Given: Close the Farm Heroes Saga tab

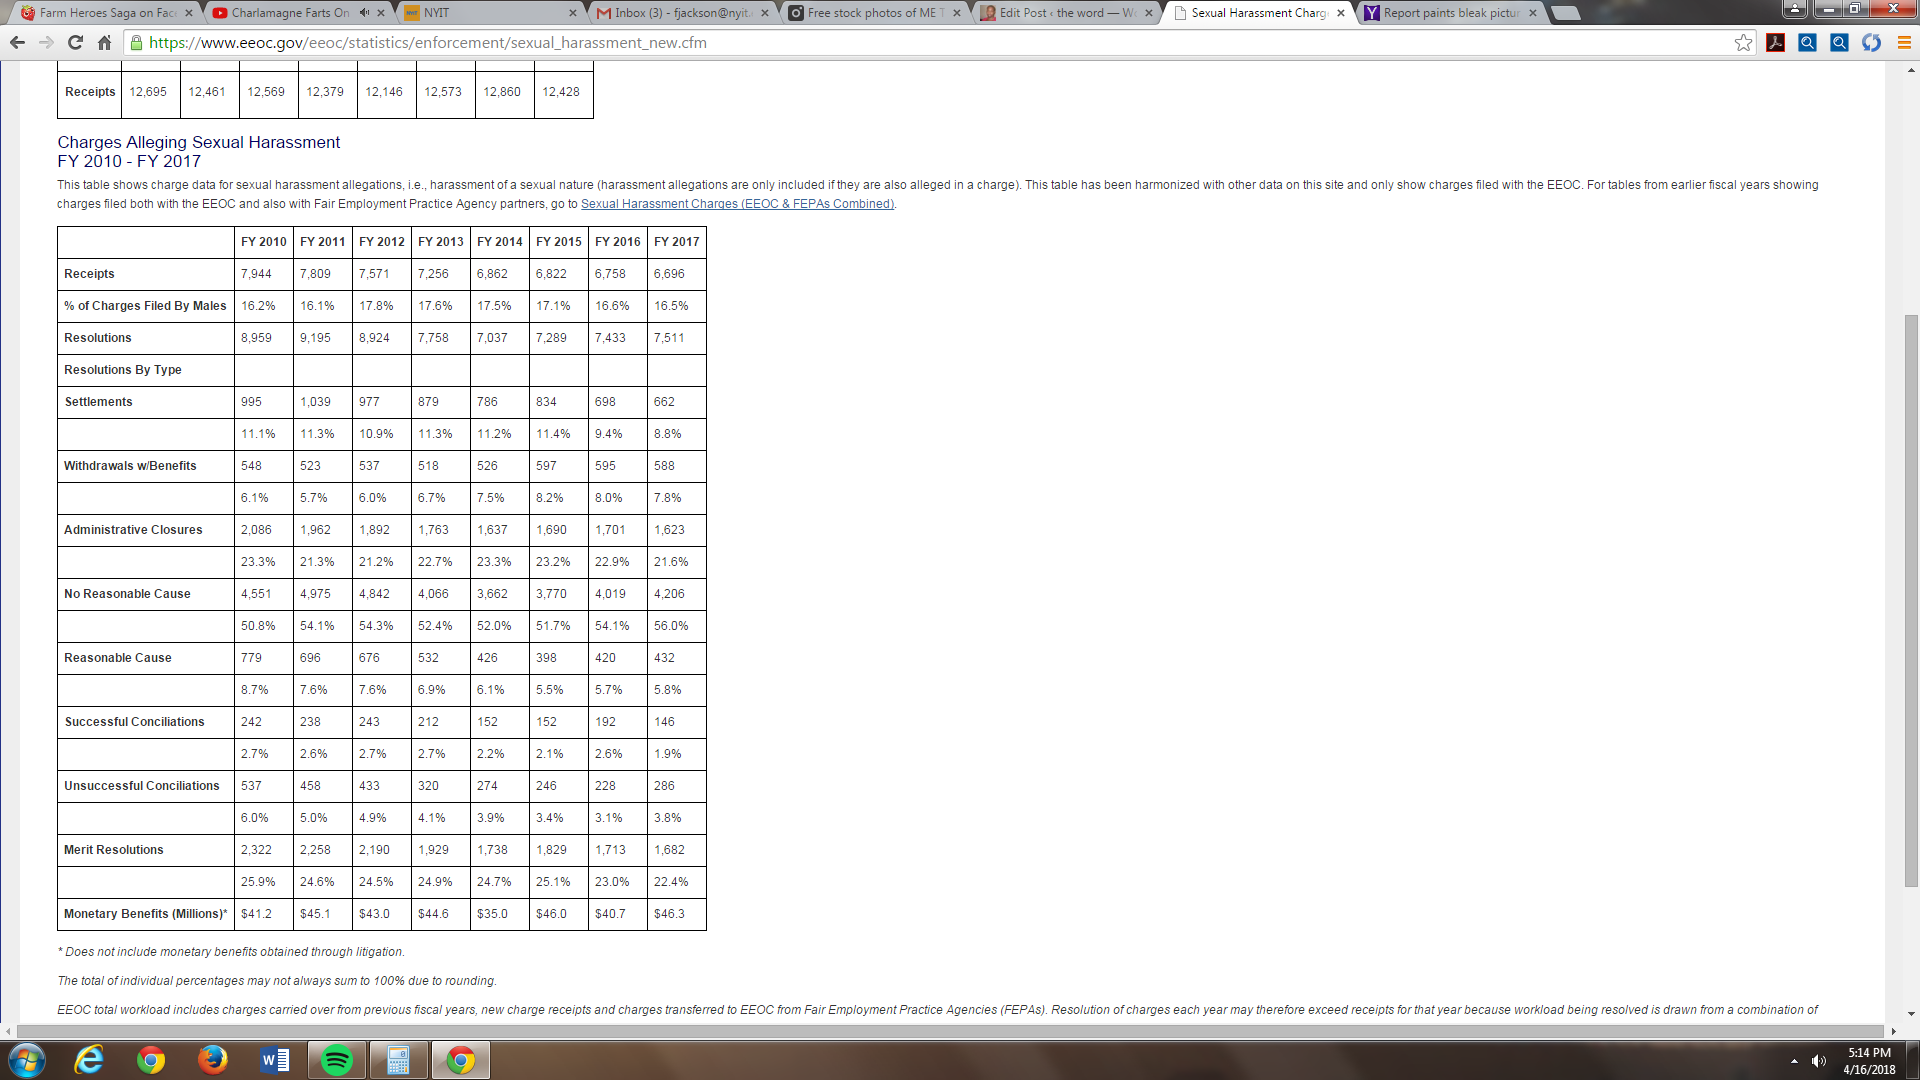Looking at the screenshot, I should click(188, 13).
